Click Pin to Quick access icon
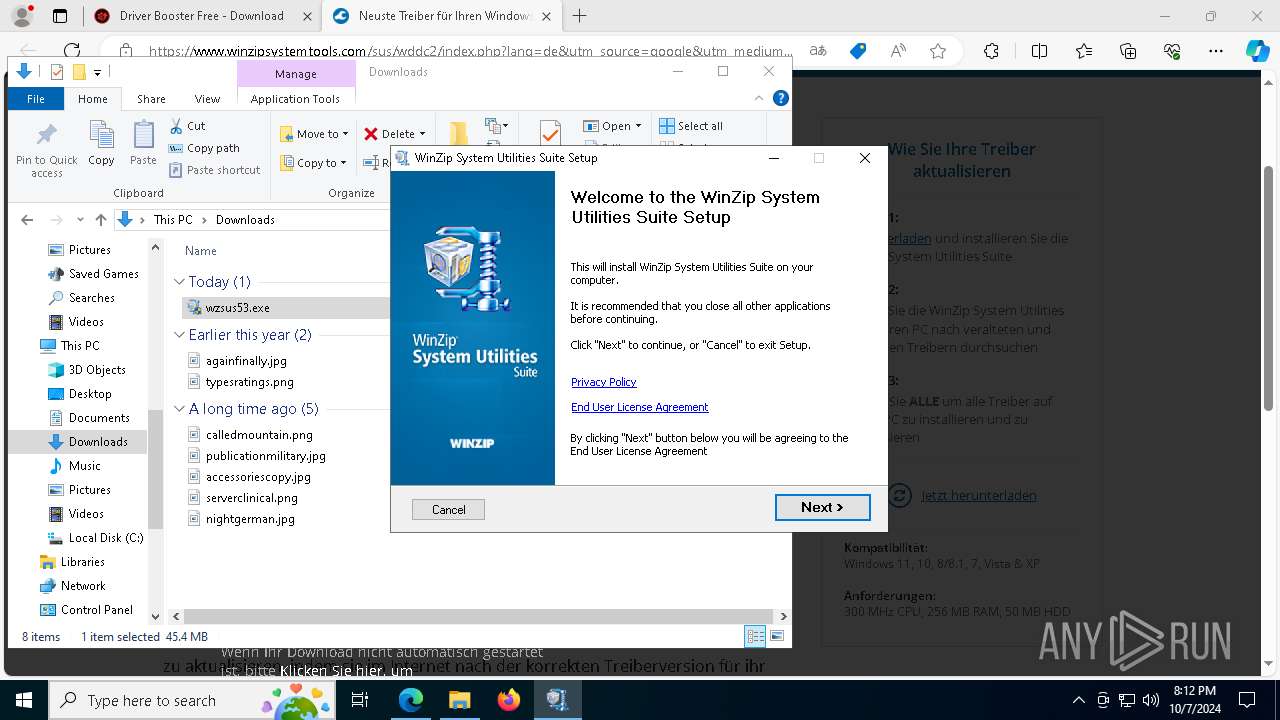The width and height of the screenshot is (1280, 720). 46,150
